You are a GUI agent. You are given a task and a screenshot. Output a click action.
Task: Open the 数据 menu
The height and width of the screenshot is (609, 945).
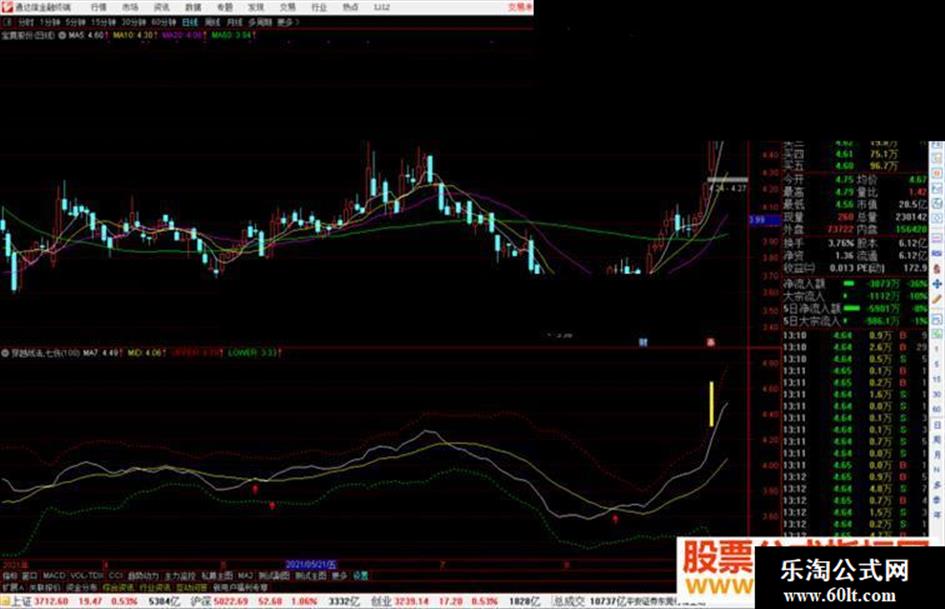point(193,7)
